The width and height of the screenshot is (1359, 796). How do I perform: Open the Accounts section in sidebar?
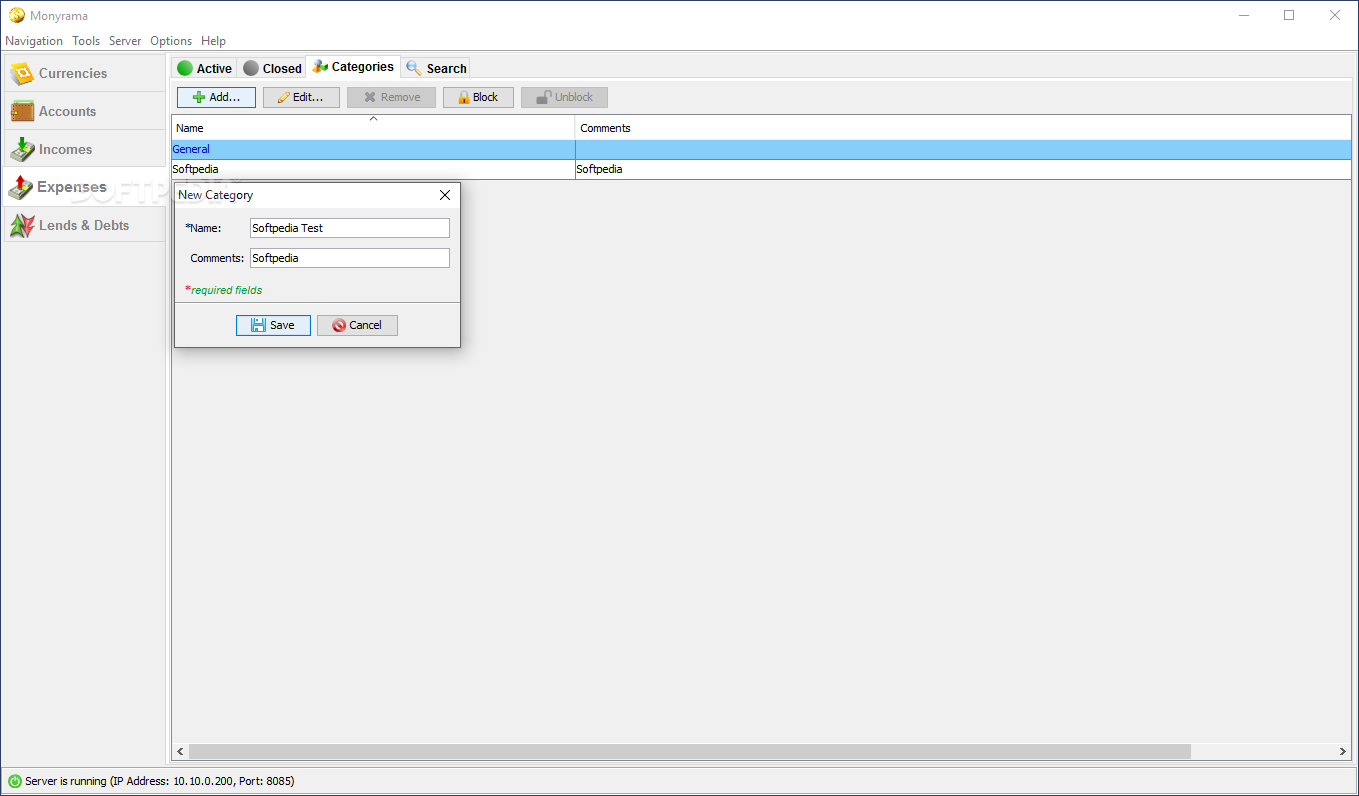(84, 111)
